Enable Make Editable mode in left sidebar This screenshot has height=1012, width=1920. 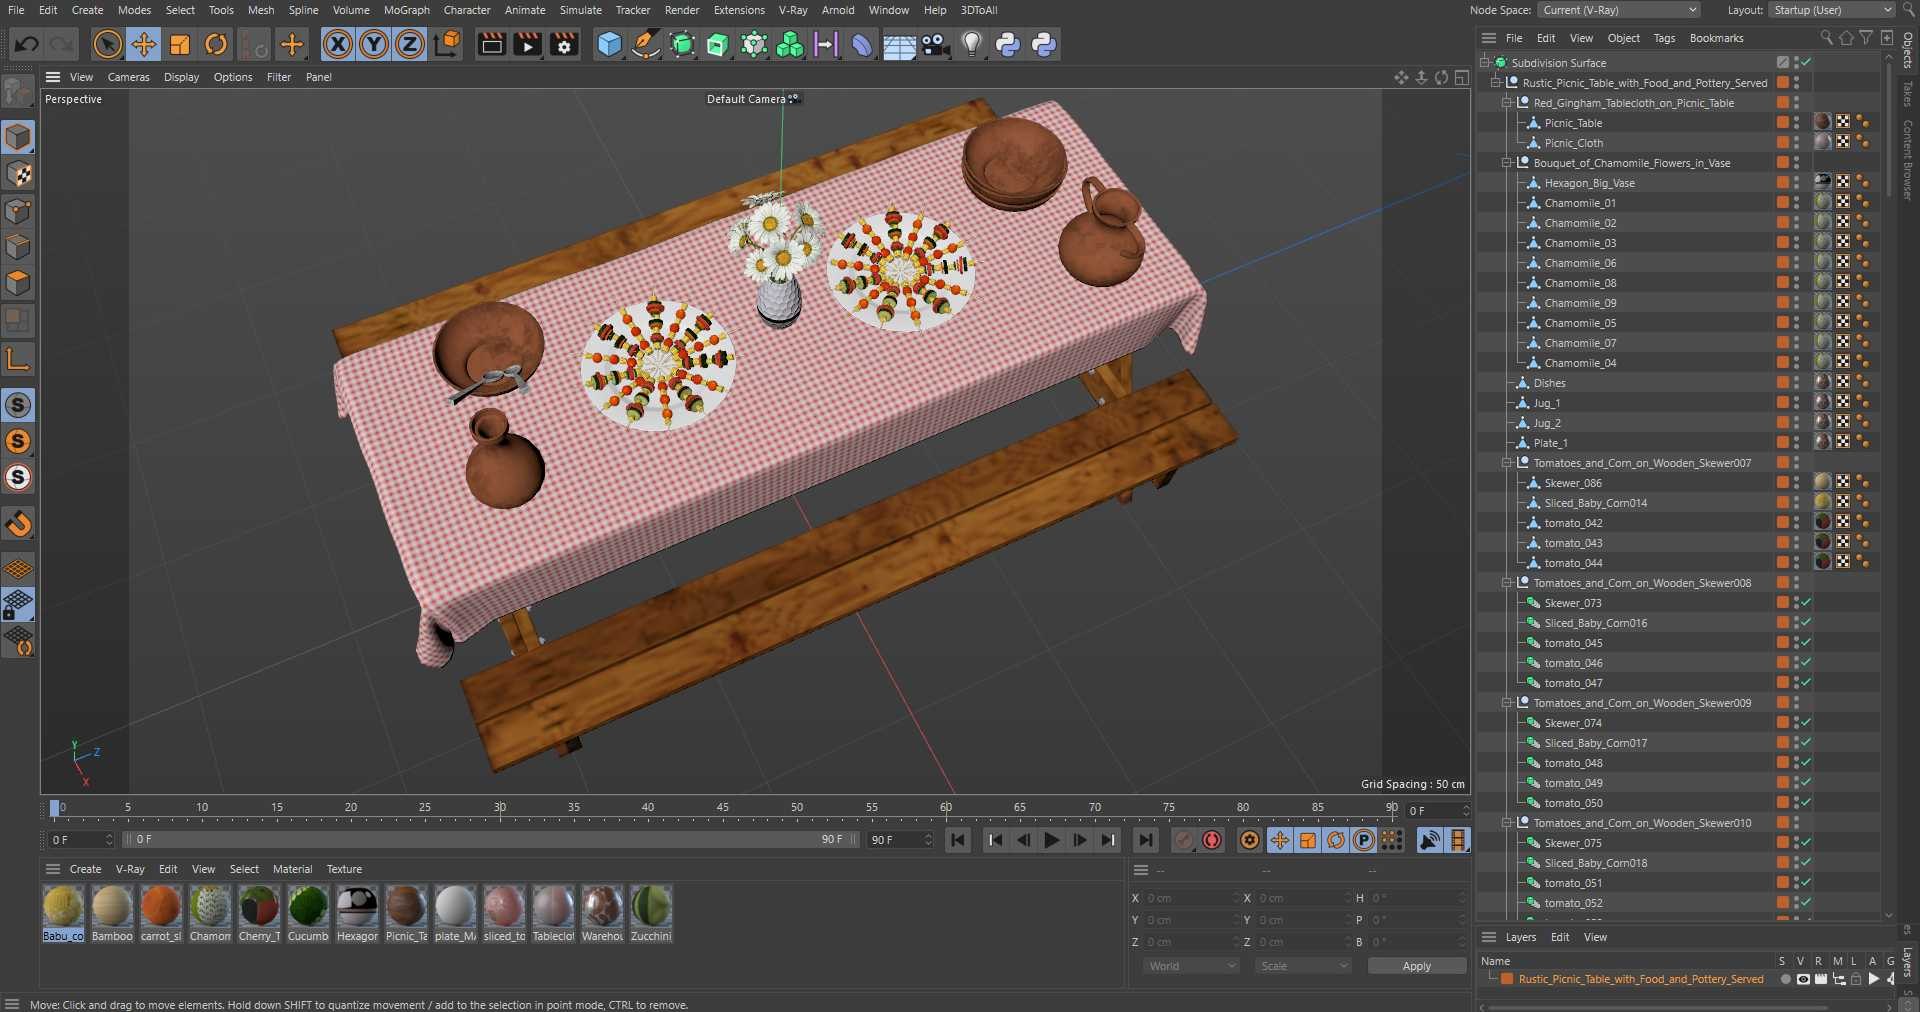pyautogui.click(x=18, y=92)
